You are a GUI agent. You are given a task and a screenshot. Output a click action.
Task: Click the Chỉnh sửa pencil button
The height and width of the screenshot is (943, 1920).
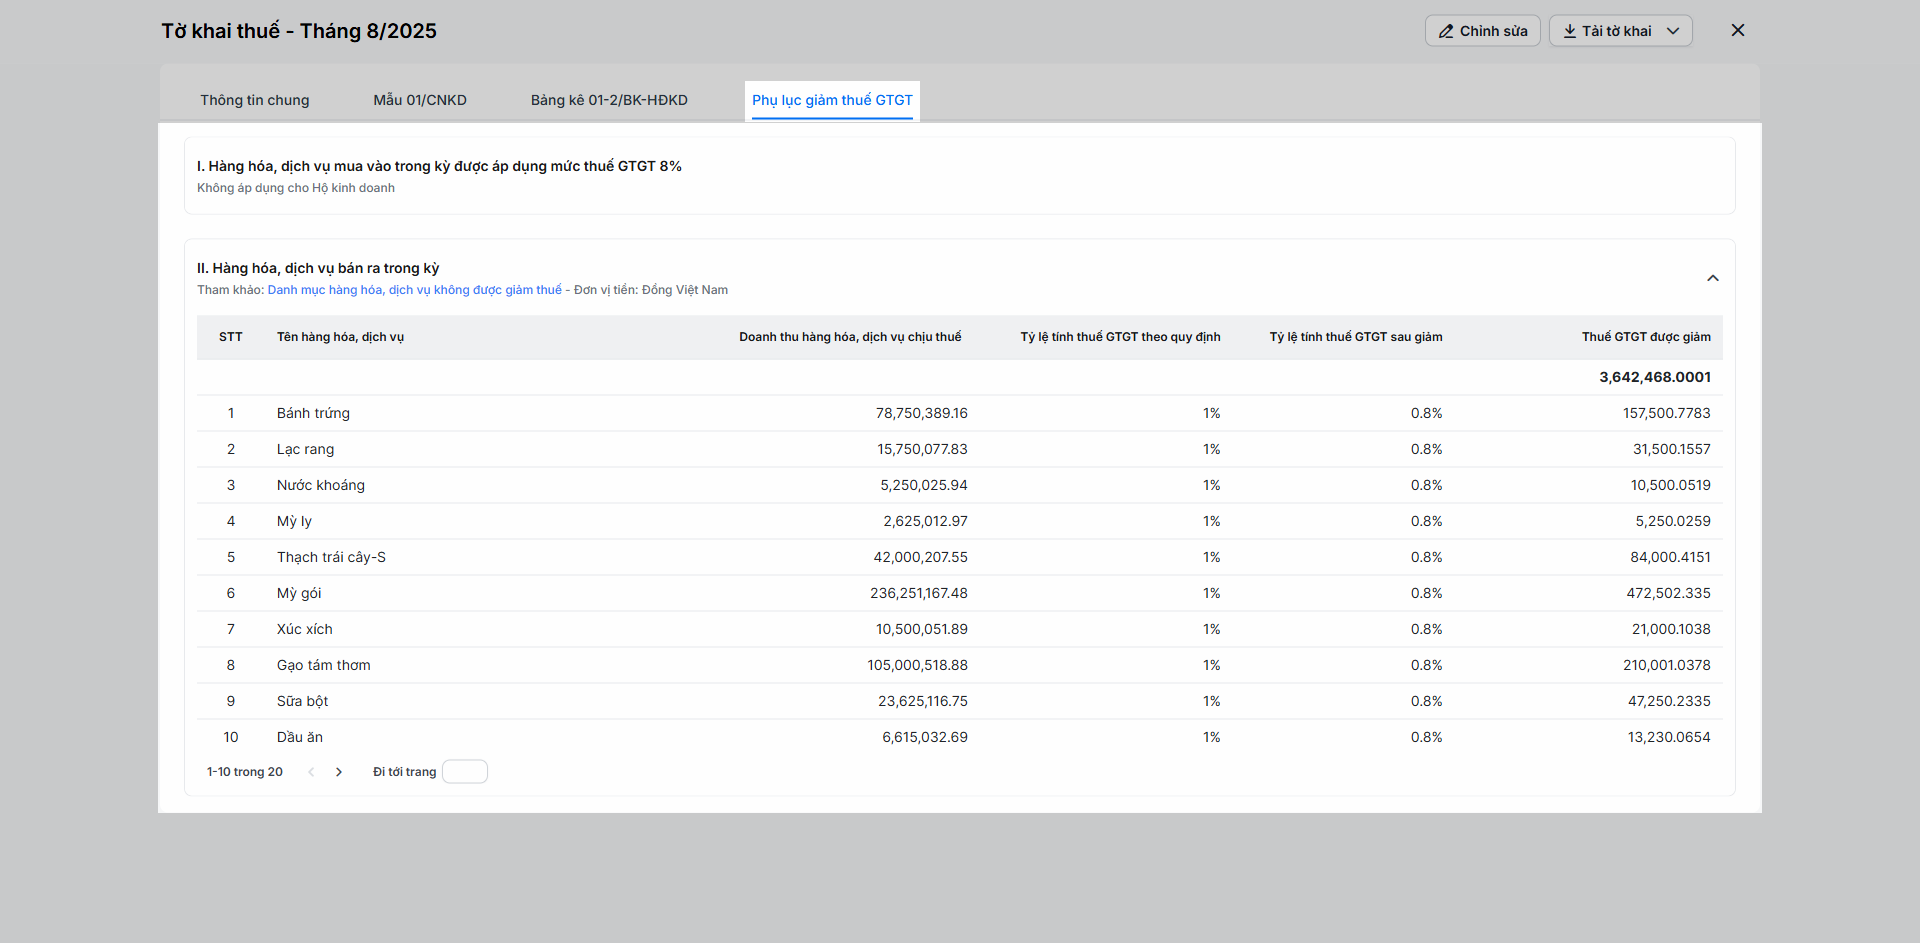coord(1482,31)
